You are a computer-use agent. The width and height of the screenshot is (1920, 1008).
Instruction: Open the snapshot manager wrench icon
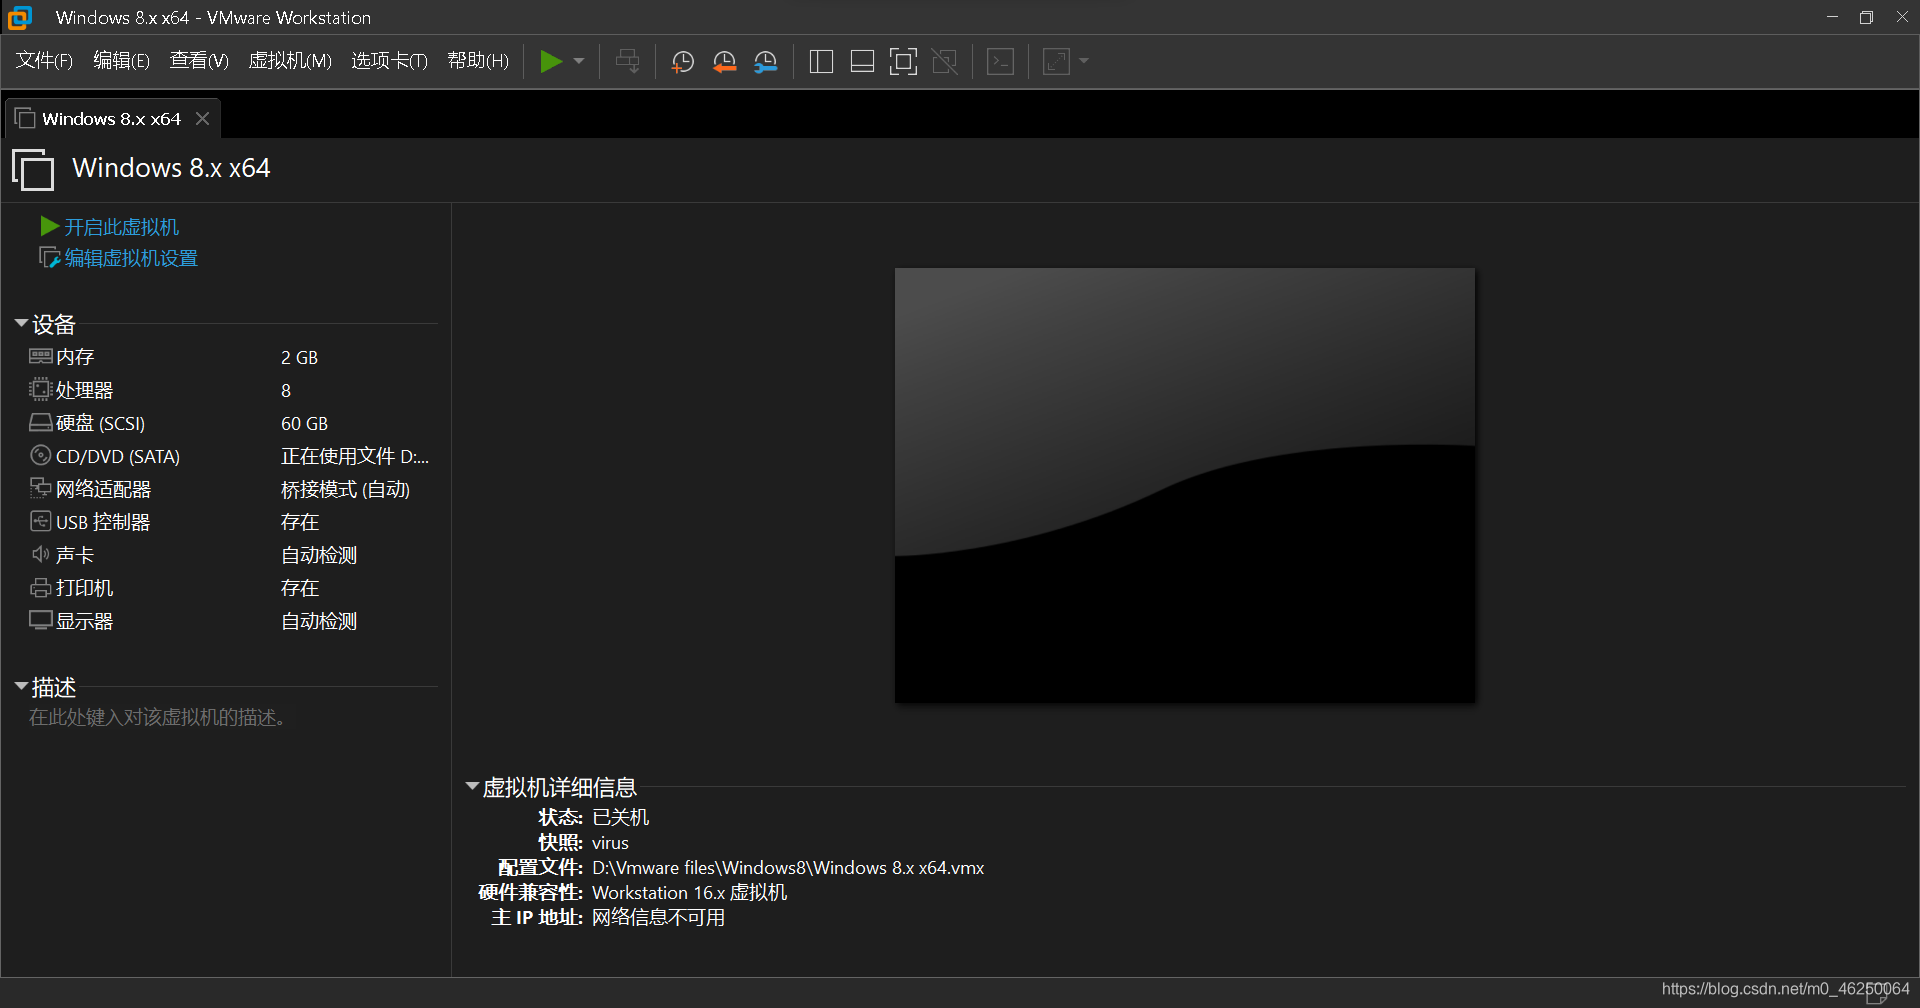(x=766, y=62)
